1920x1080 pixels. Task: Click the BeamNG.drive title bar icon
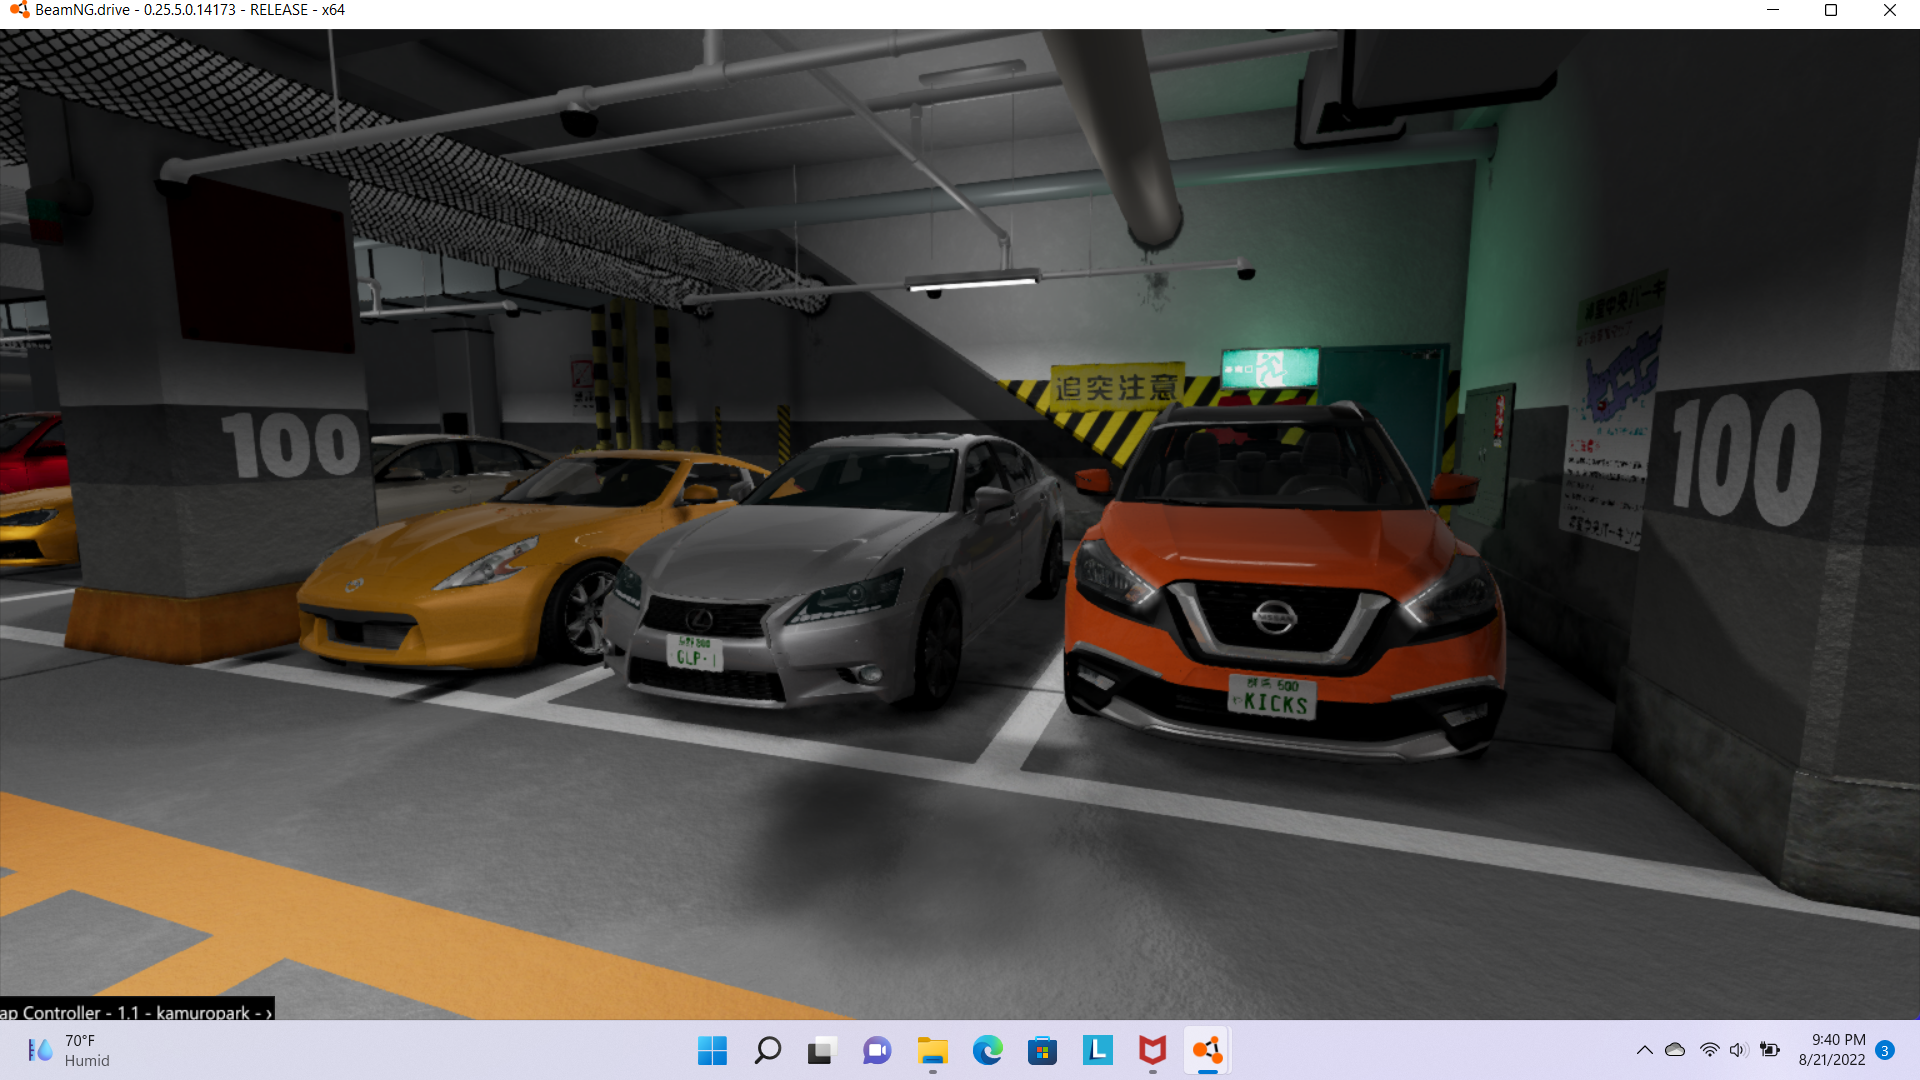coord(19,10)
